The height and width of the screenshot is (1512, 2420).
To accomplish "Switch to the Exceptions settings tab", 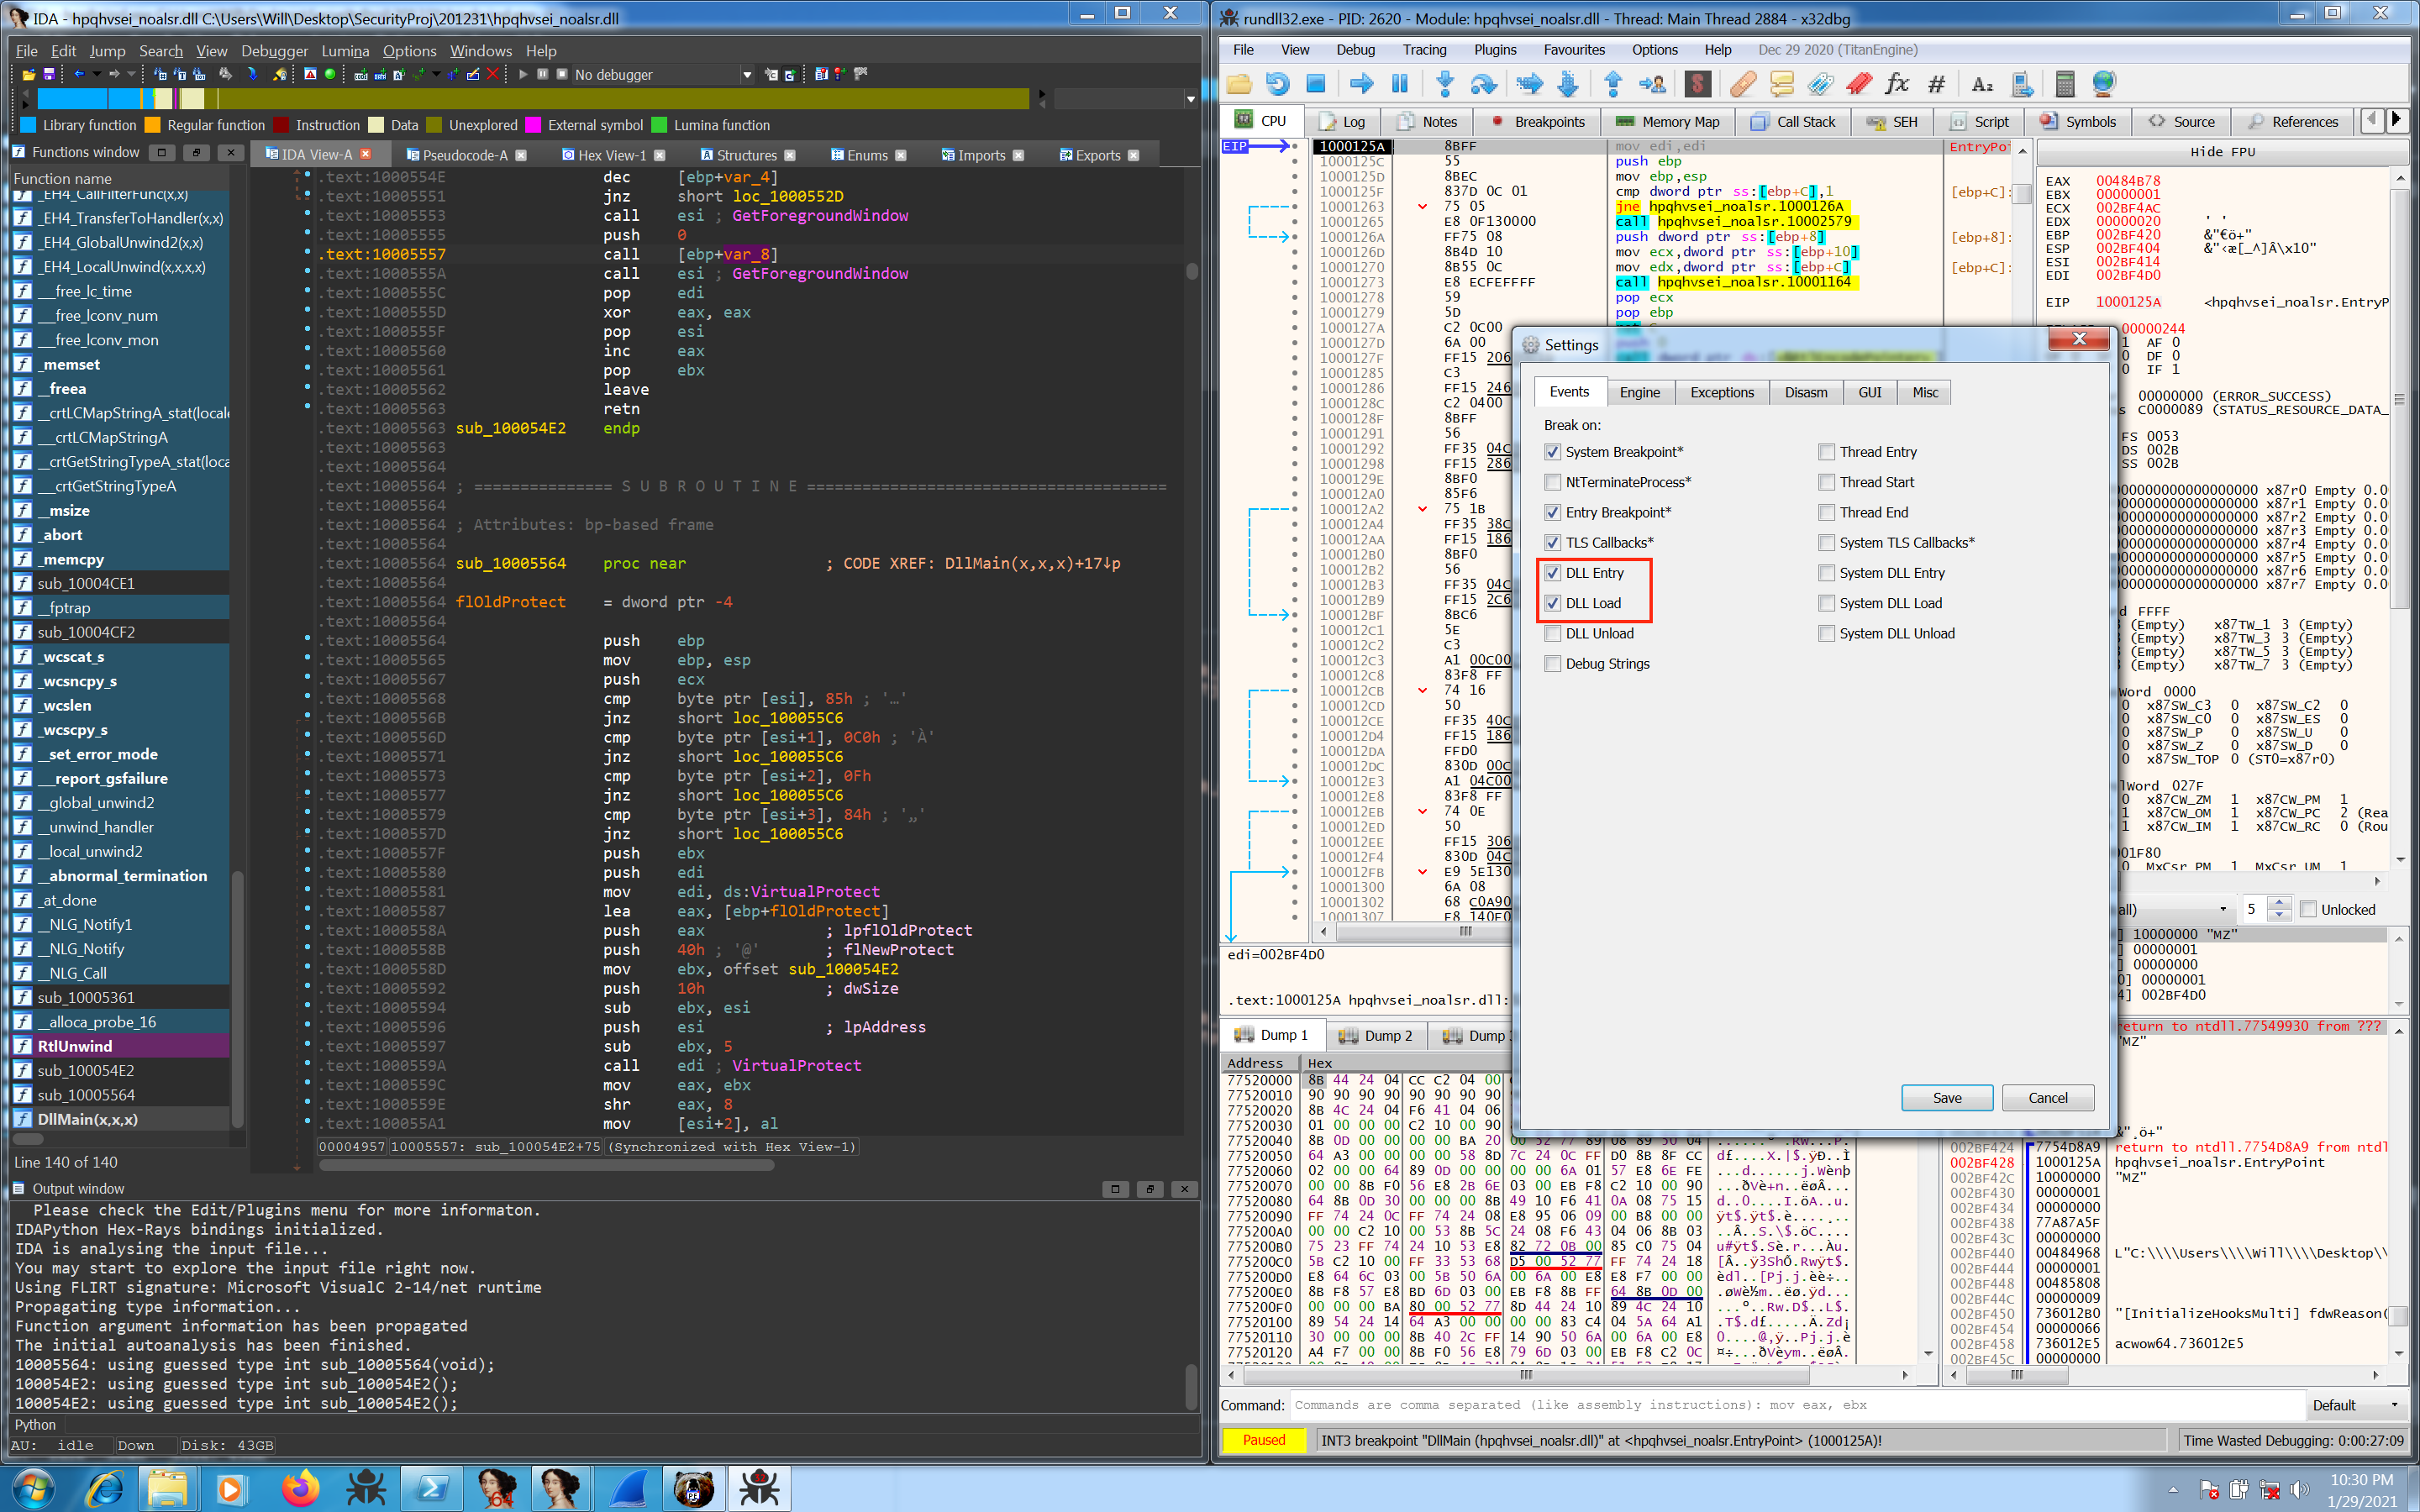I will 1721,392.
